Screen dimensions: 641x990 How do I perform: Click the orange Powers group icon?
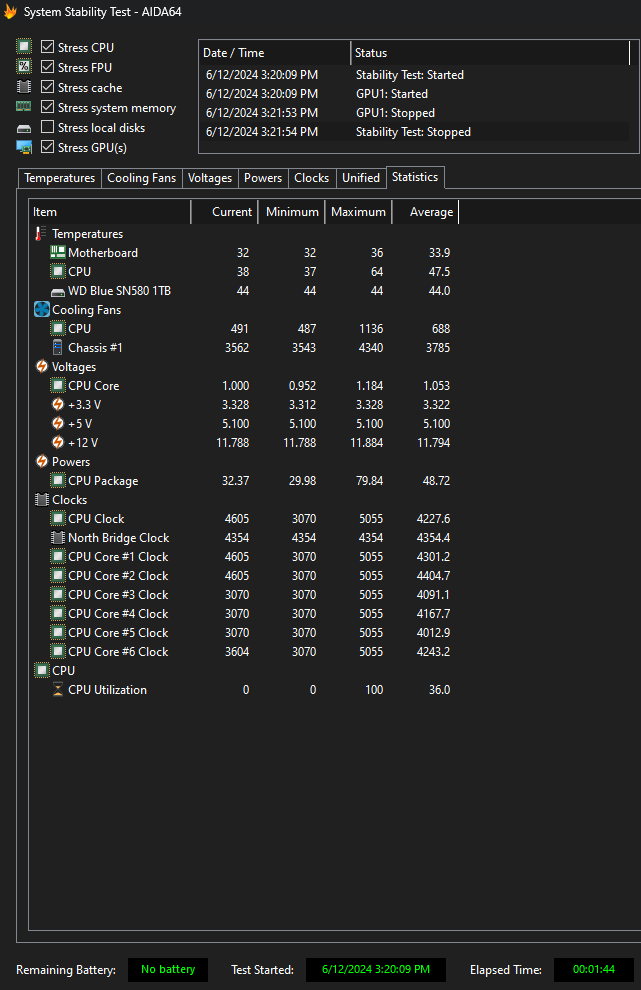(x=41, y=462)
